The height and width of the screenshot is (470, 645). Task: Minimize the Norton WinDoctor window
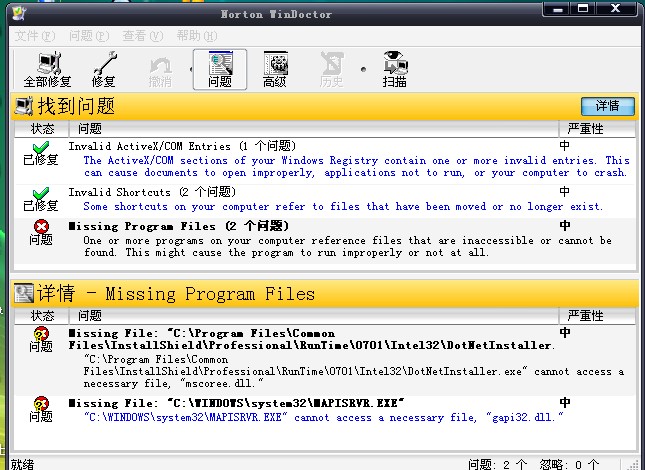tap(557, 9)
